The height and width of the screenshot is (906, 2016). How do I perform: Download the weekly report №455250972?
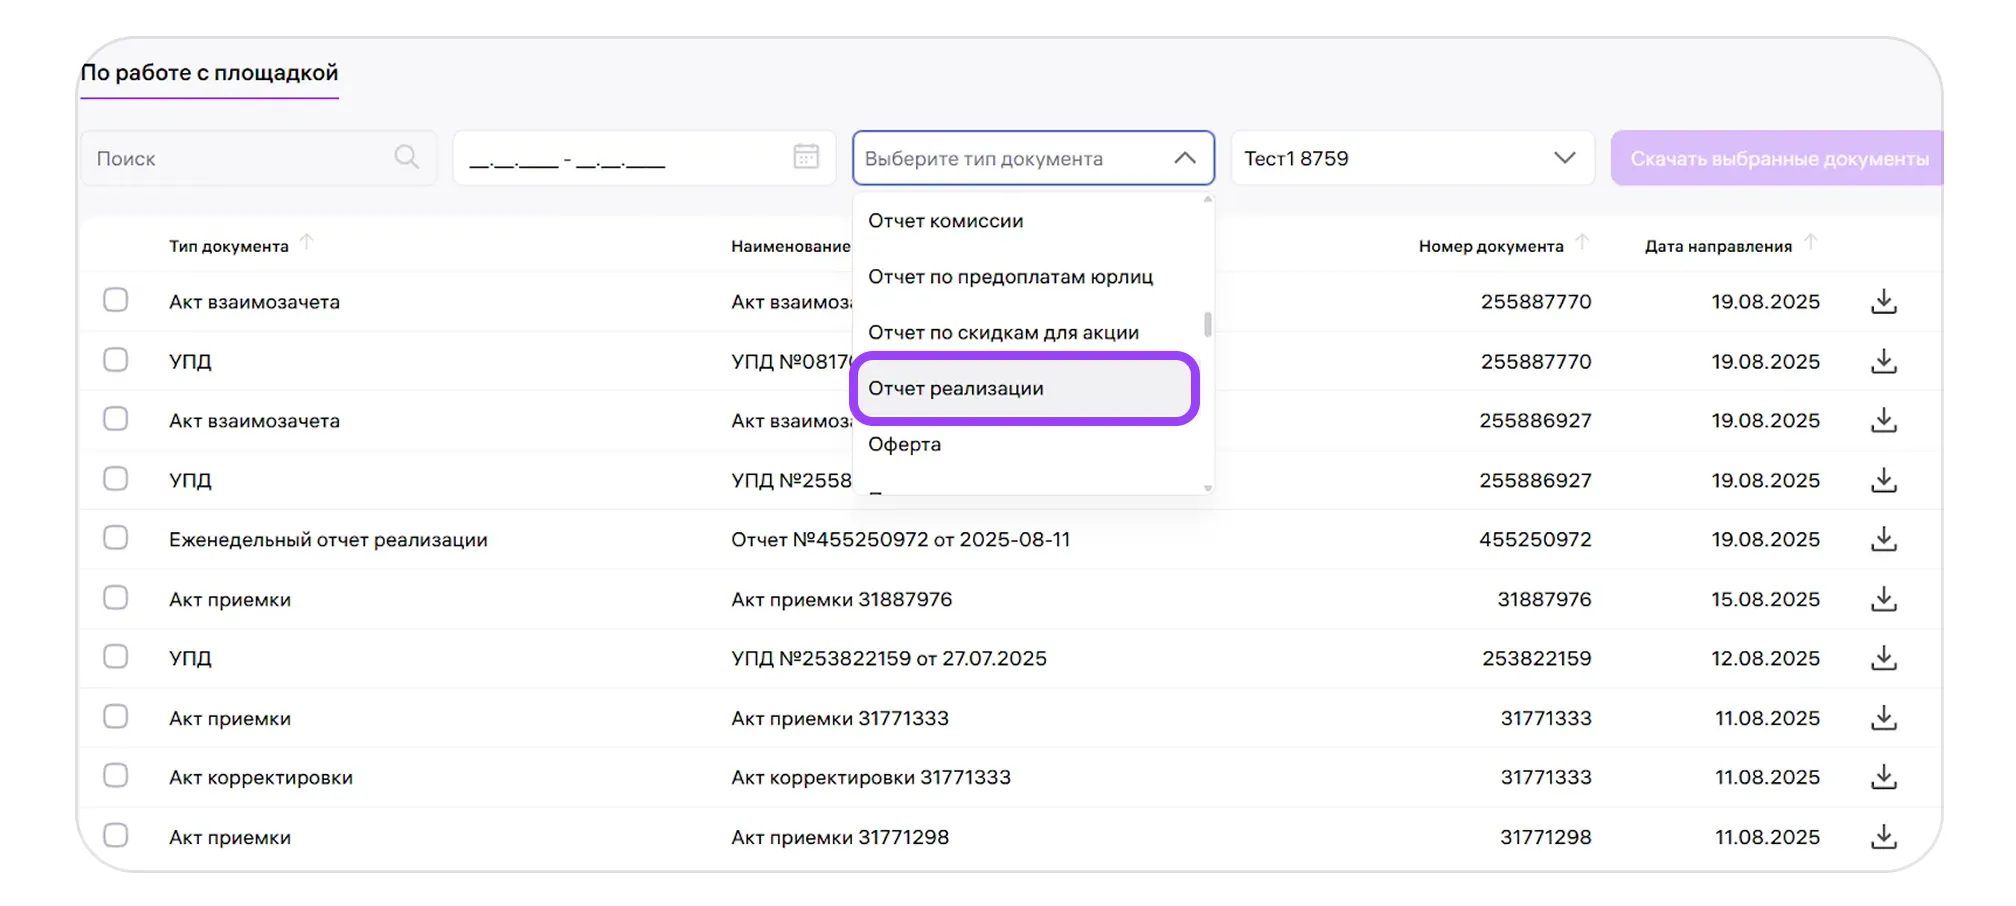[x=1883, y=539]
